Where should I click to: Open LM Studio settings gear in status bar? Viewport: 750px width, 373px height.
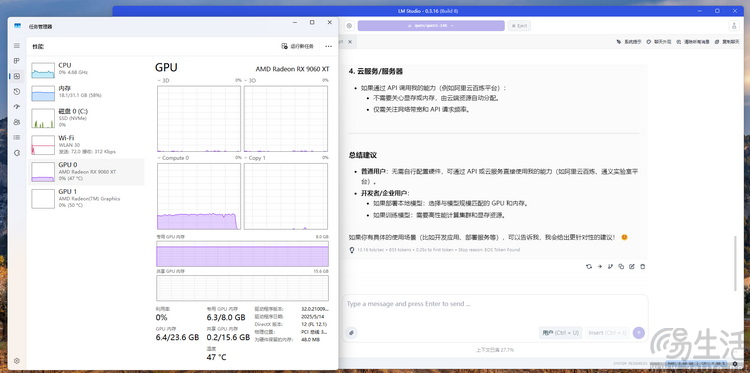(735, 364)
